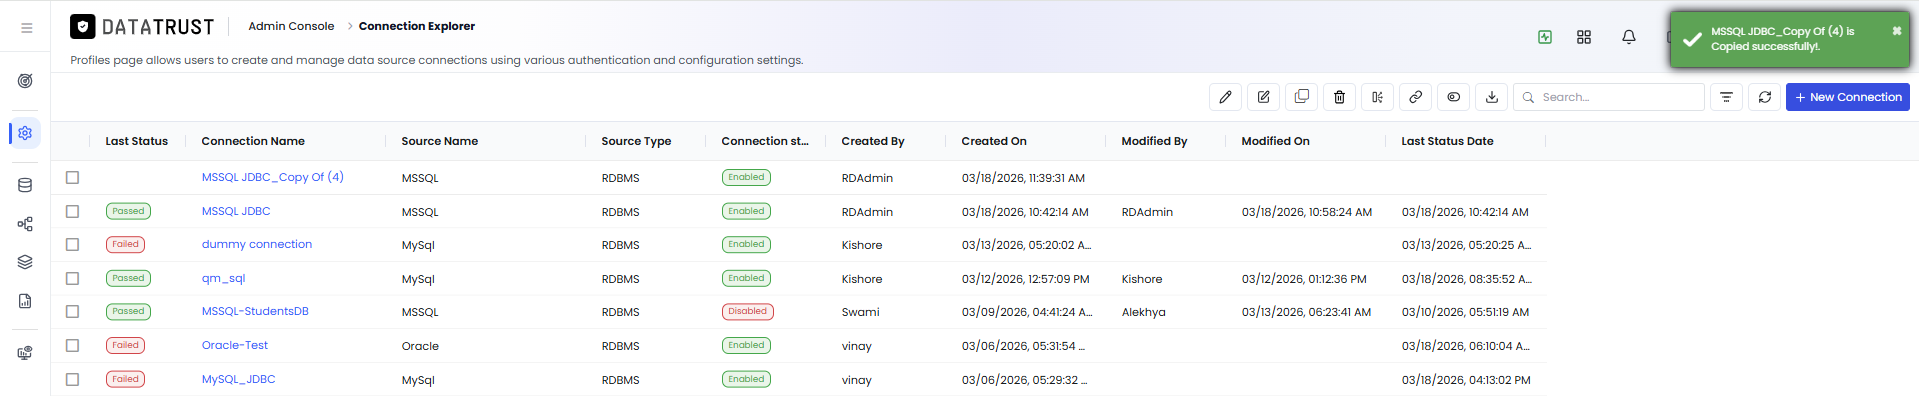Click Disabled badge of MSSQL-StudentsDB
This screenshot has height=396, width=1919.
(747, 311)
